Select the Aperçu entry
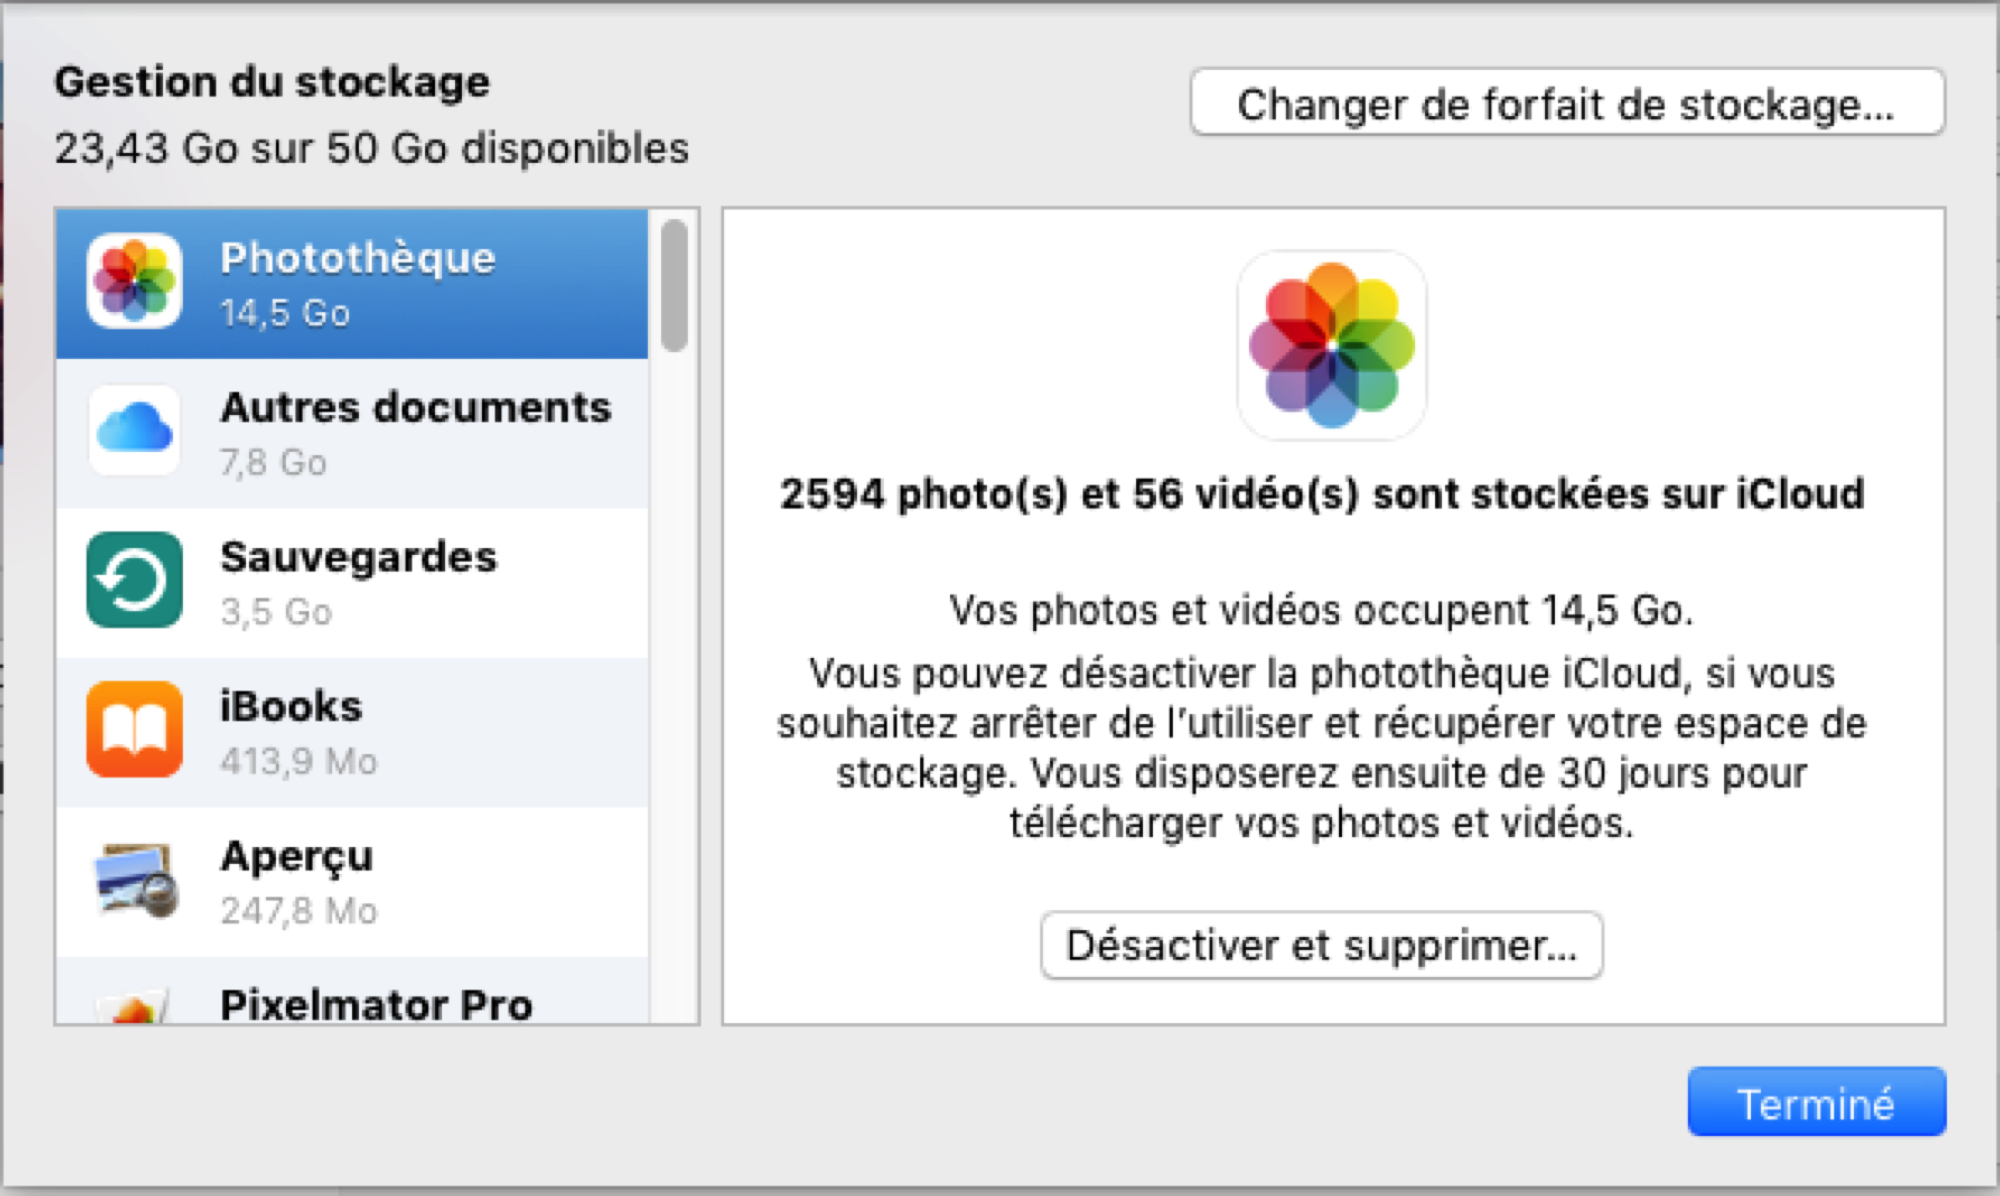The width and height of the screenshot is (2000, 1196). [x=352, y=882]
